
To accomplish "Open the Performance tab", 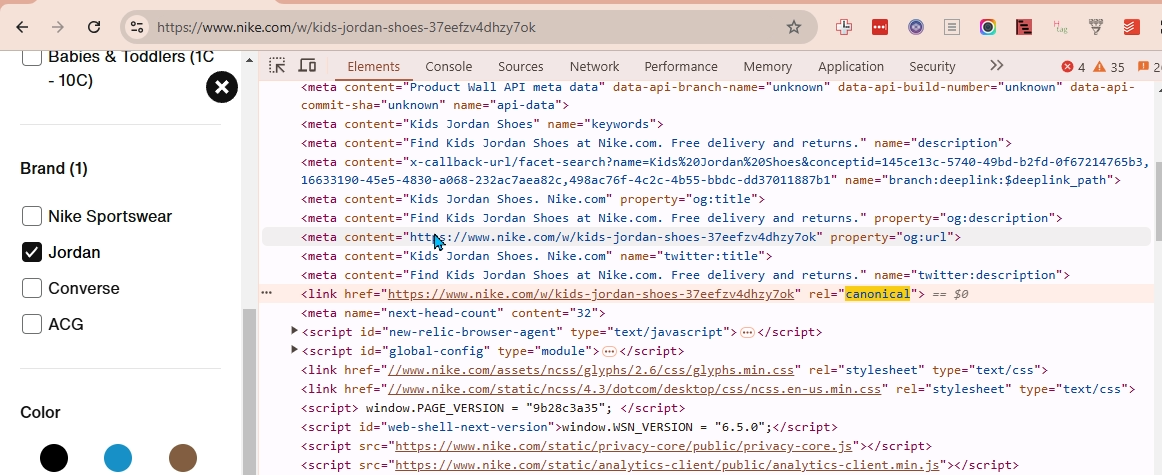I will click(680, 67).
